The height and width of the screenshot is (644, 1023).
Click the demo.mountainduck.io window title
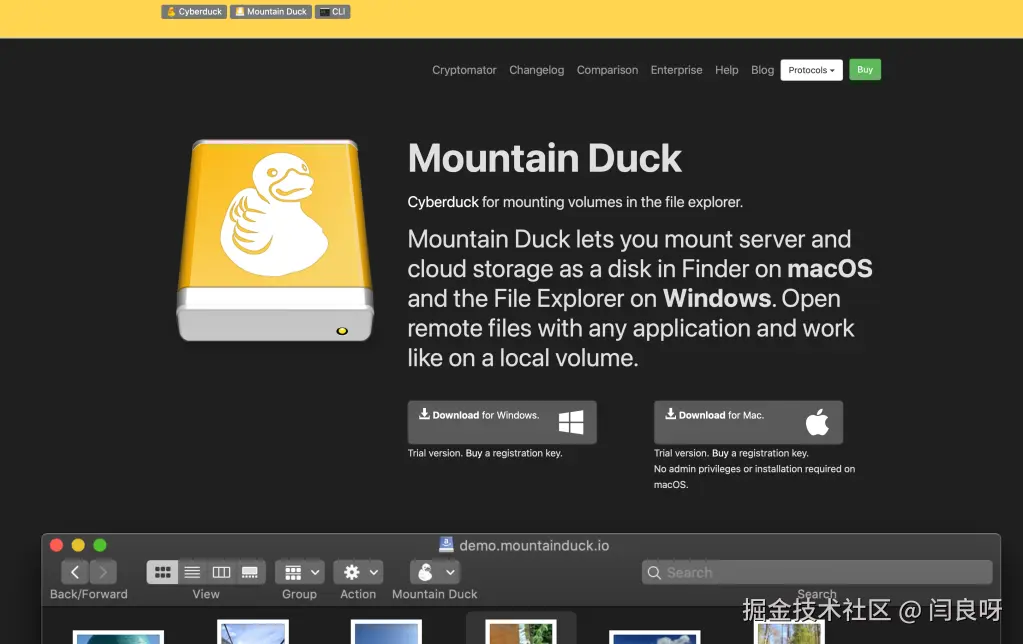coord(534,545)
